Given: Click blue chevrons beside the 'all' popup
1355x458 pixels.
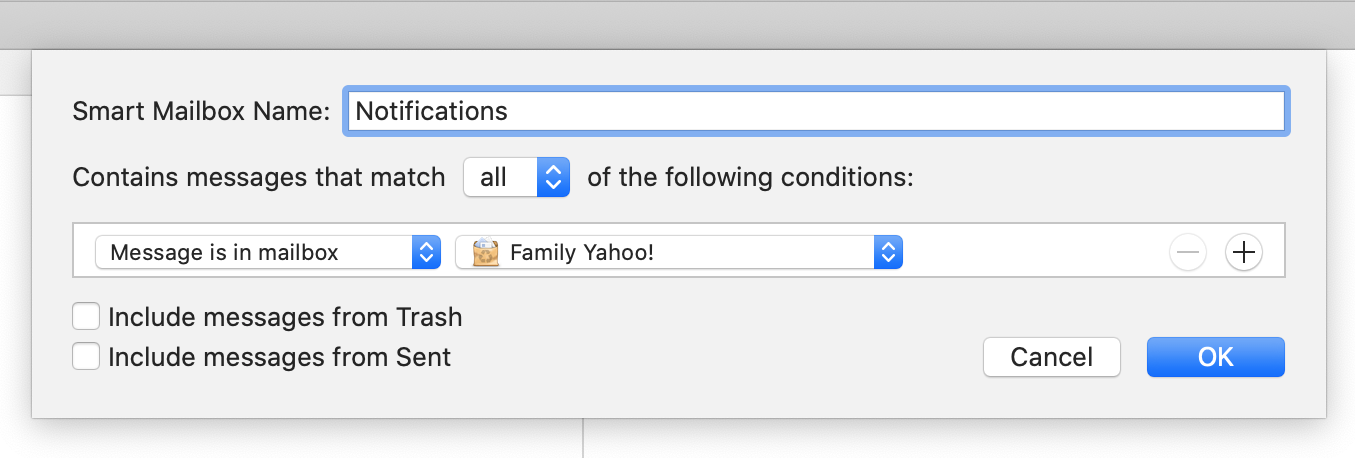Looking at the screenshot, I should (x=553, y=178).
